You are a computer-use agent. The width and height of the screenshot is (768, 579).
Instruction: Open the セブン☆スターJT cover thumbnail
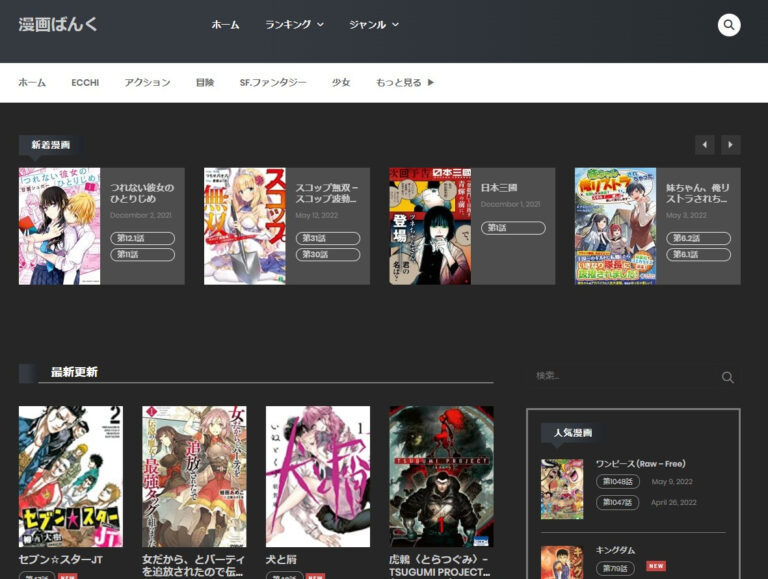[x=71, y=476]
